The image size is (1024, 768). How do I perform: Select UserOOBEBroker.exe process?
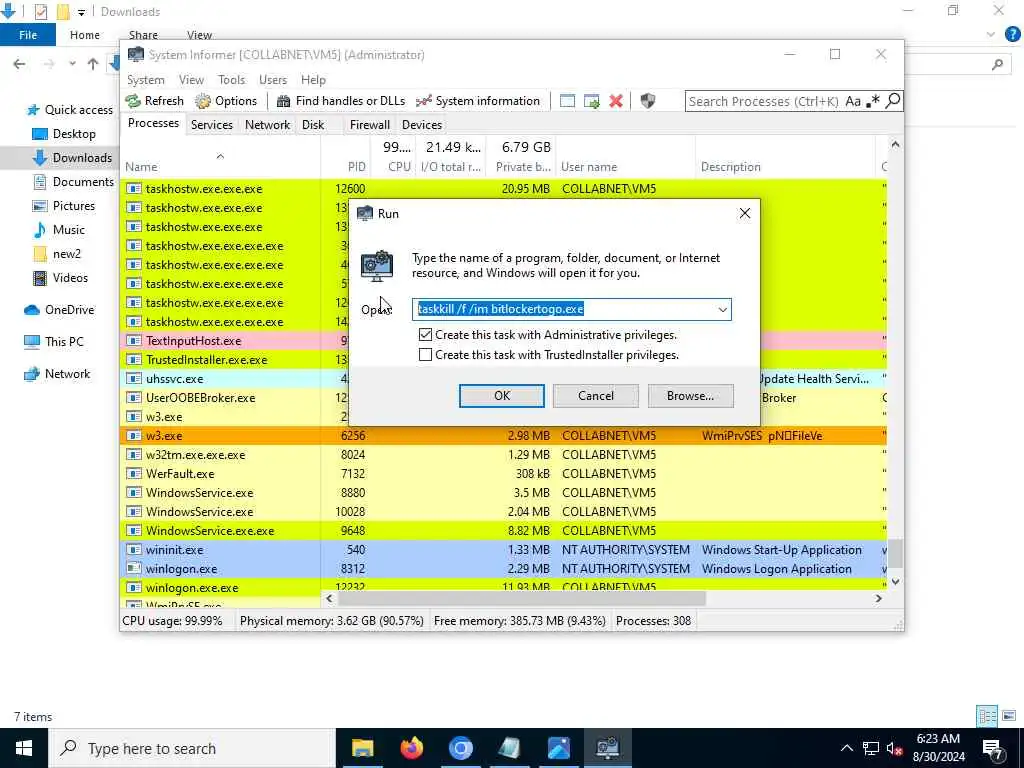[235, 398]
